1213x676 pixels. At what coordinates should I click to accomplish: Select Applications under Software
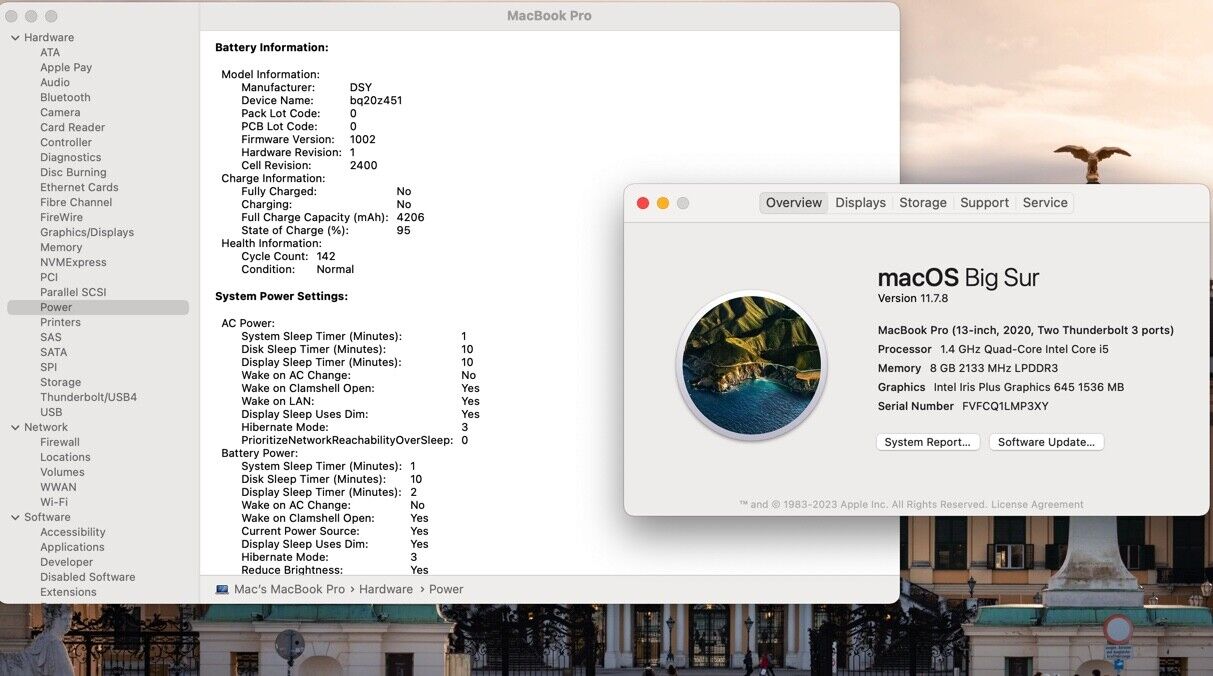click(72, 548)
